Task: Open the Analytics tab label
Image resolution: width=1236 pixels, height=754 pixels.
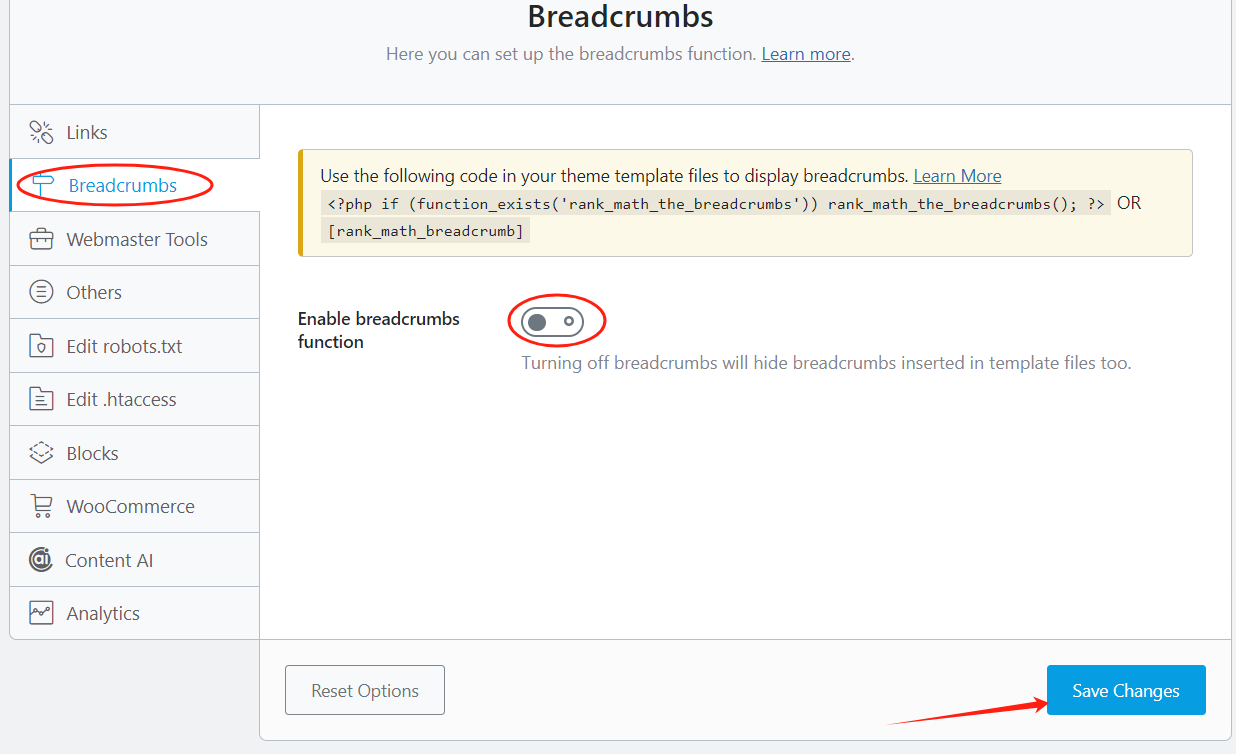Action: tap(103, 613)
